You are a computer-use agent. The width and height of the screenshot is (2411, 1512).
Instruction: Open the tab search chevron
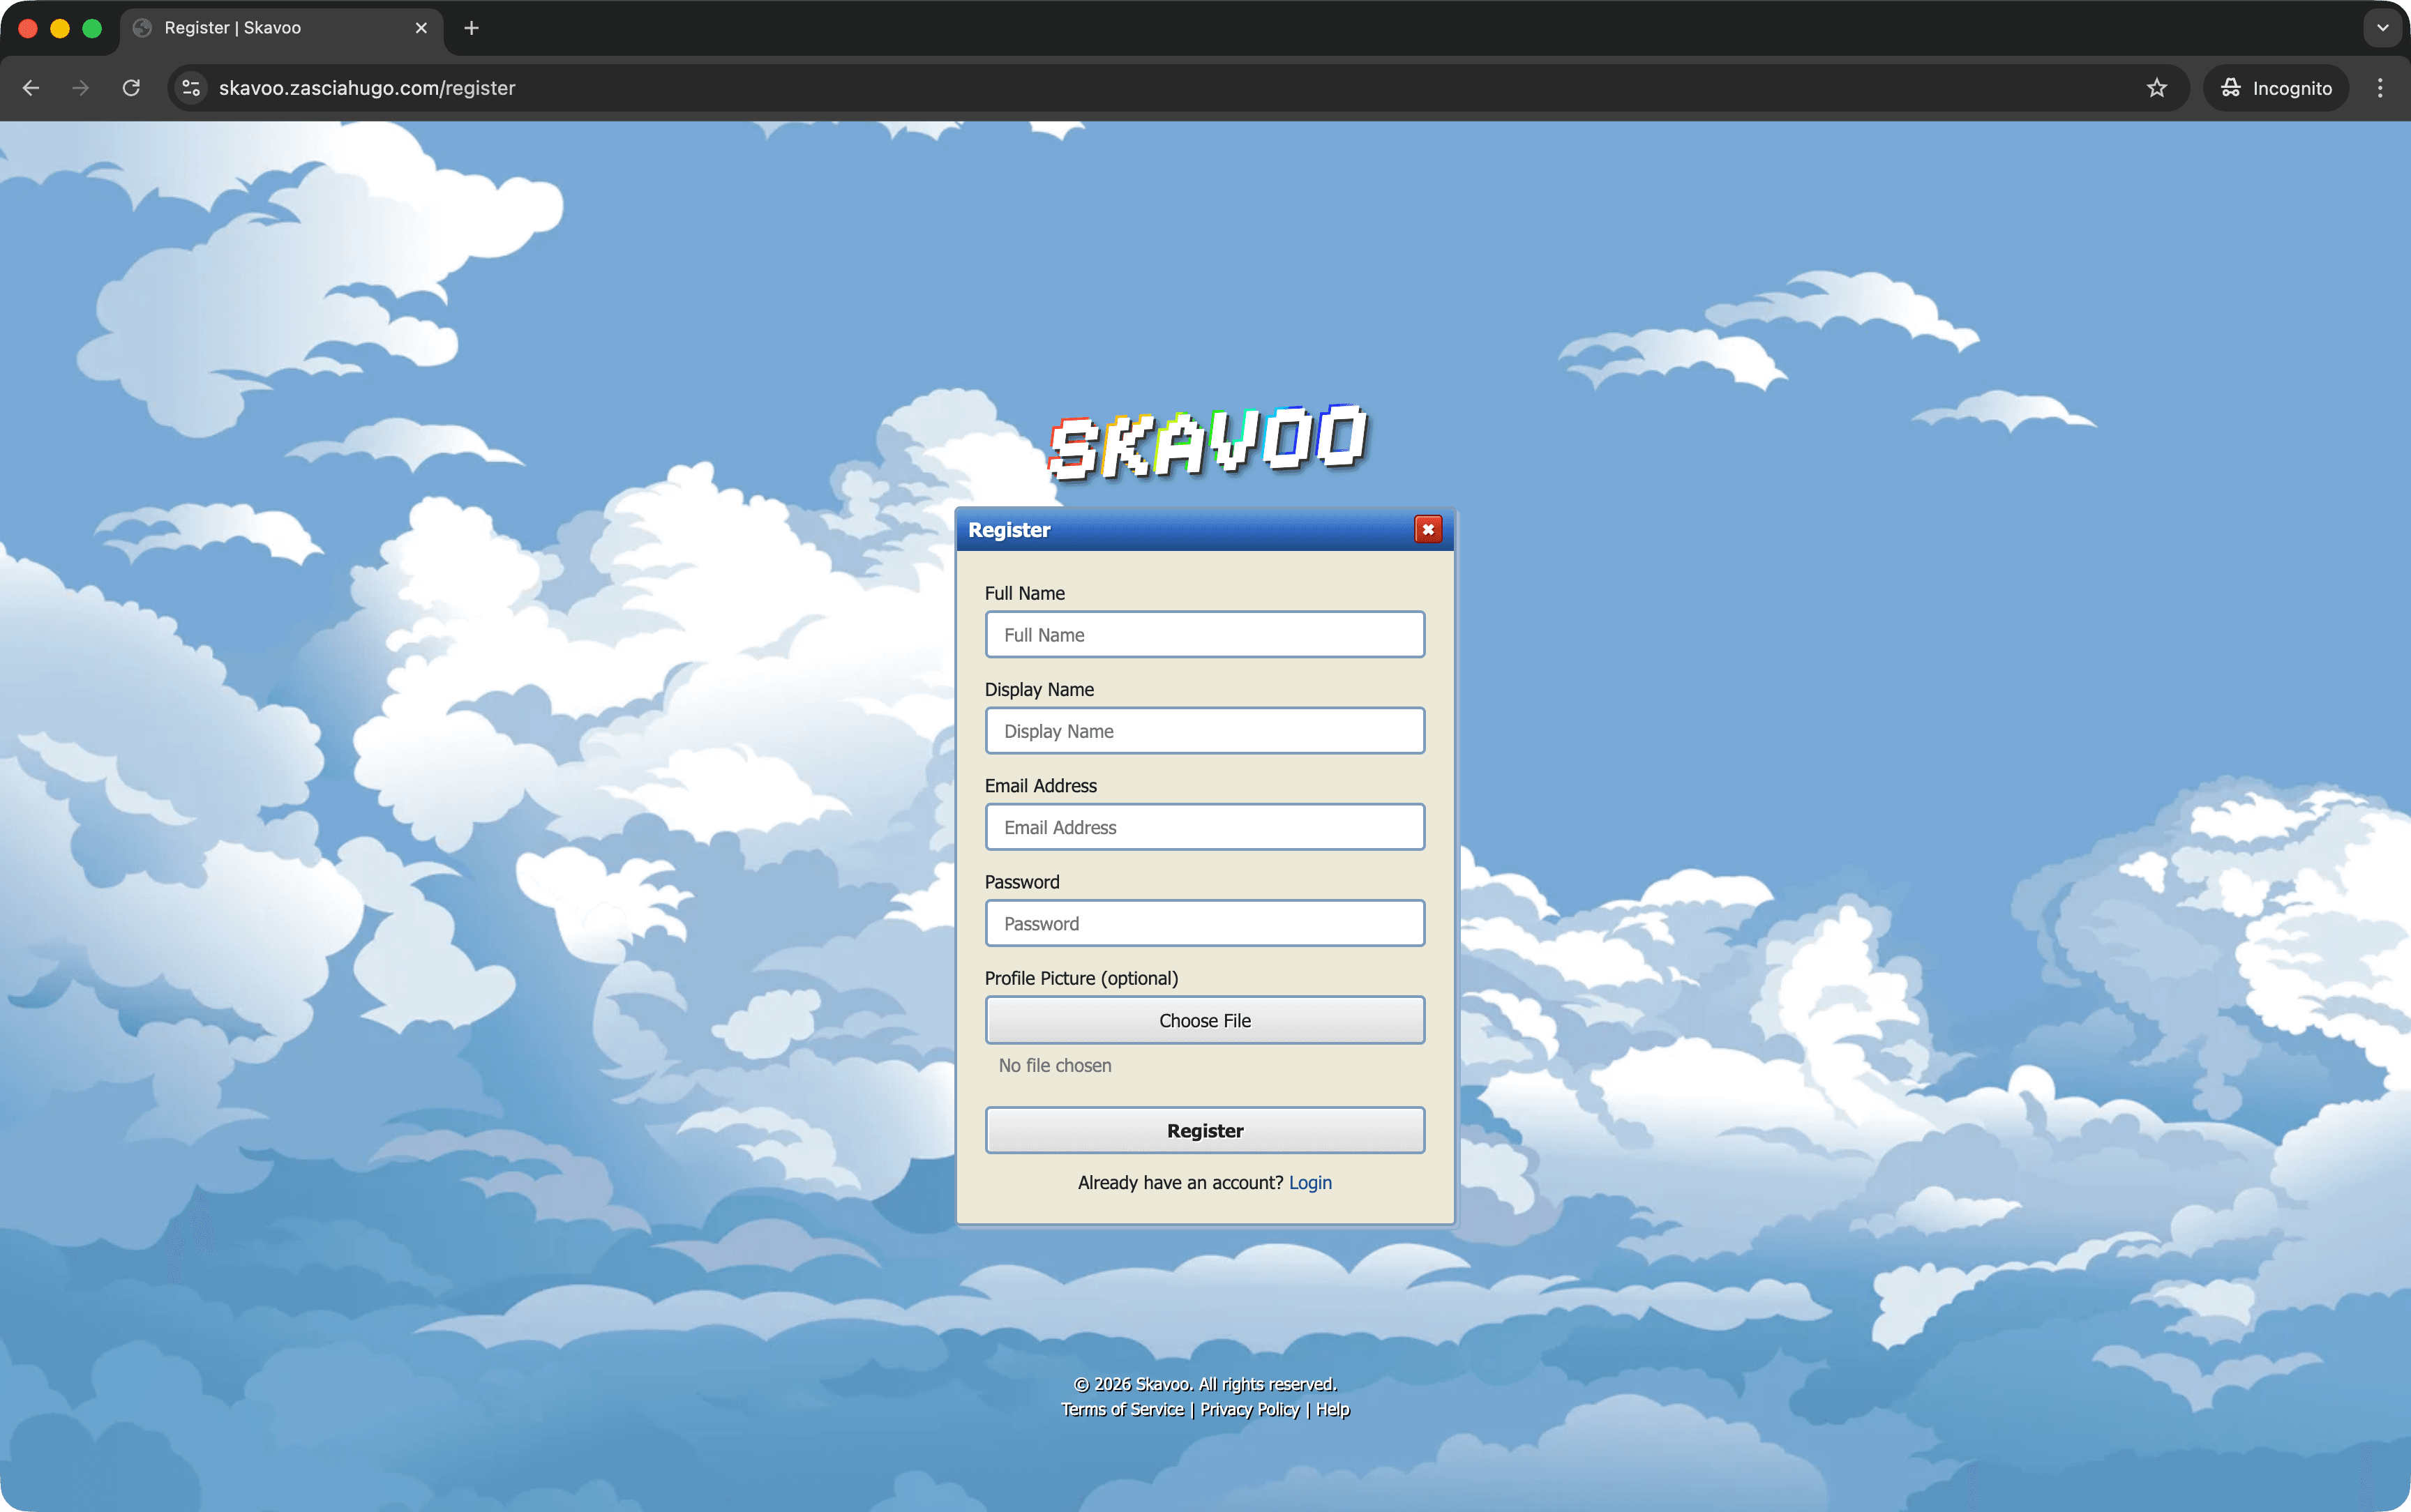2383,28
